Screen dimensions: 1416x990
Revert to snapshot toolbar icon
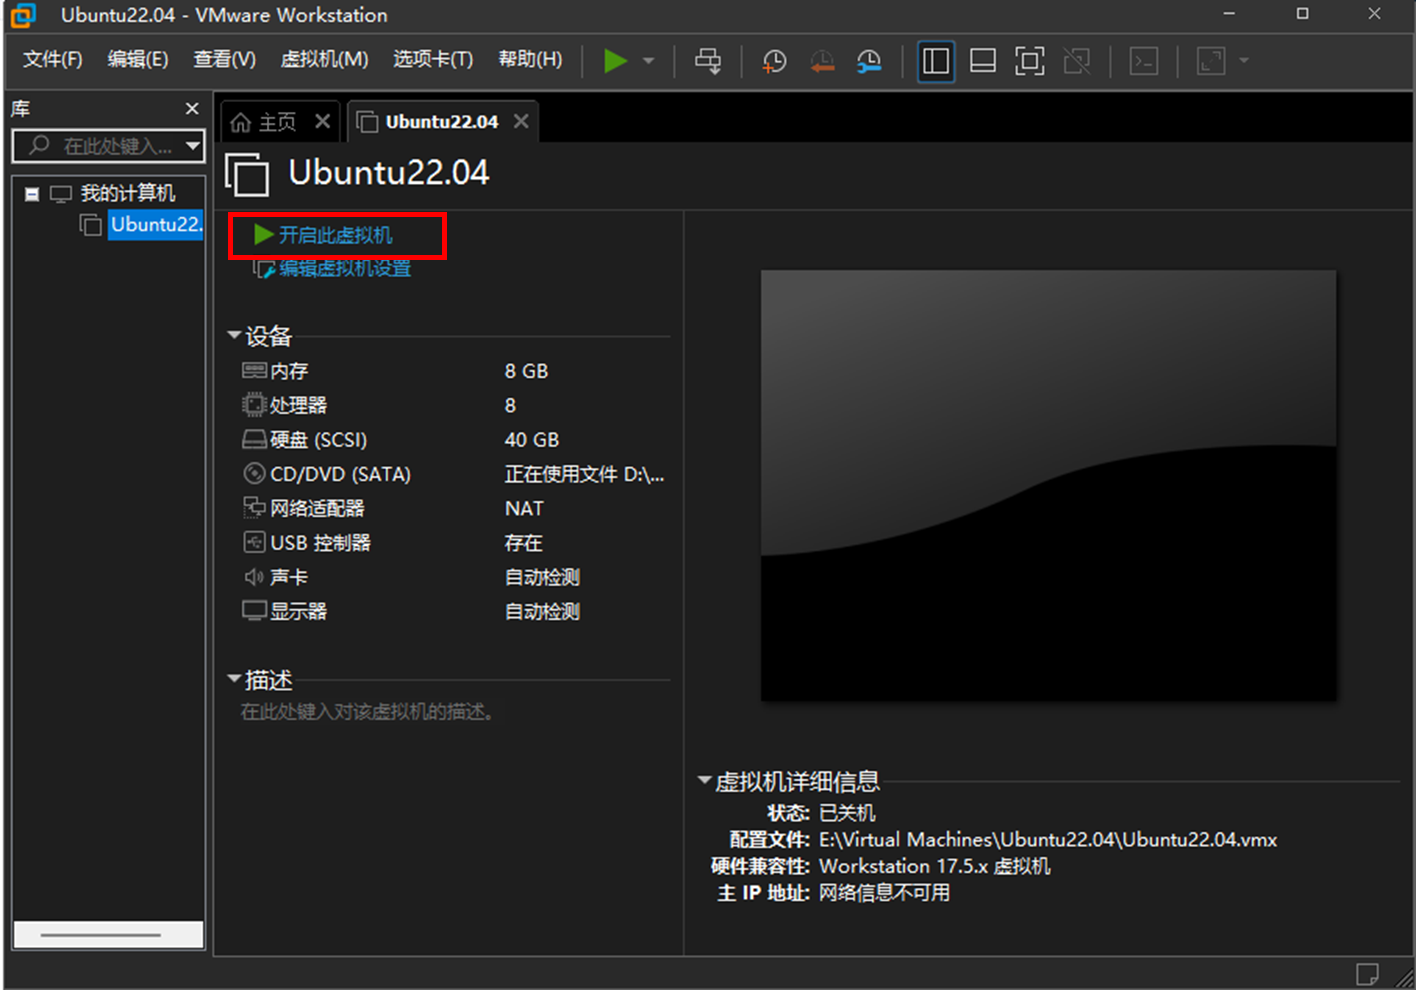822,61
